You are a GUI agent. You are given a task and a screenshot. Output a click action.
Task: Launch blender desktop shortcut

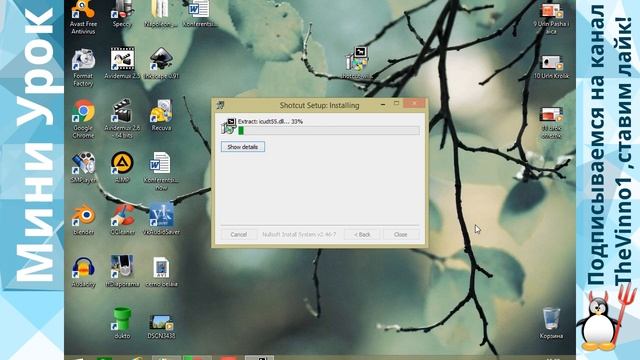(x=83, y=220)
